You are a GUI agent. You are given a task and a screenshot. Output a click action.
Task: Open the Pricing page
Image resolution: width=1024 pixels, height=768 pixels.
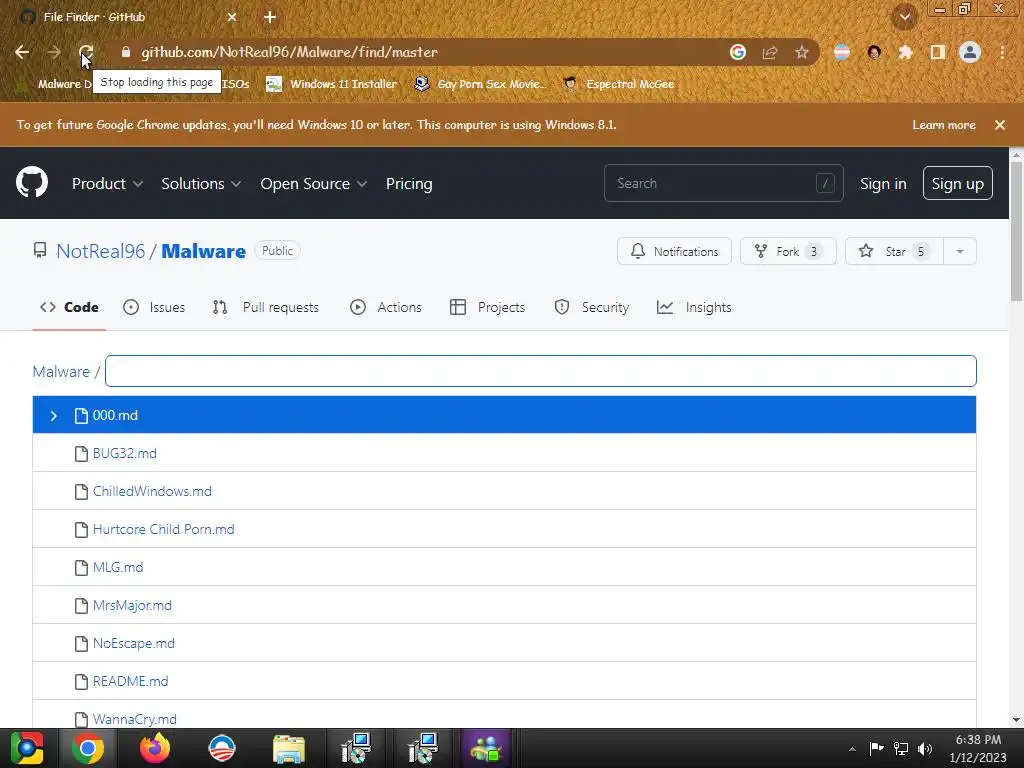(409, 184)
